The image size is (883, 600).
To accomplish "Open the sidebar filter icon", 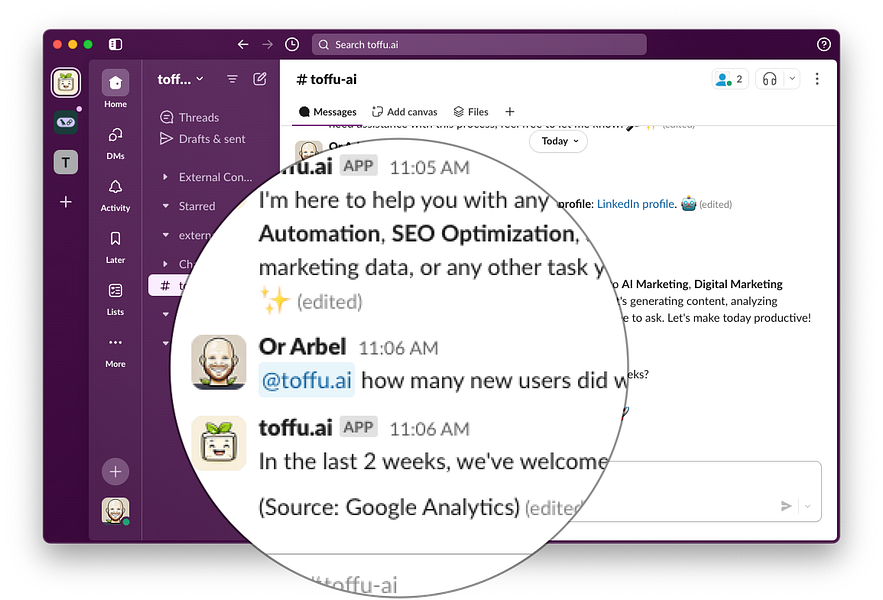I will pyautogui.click(x=232, y=79).
